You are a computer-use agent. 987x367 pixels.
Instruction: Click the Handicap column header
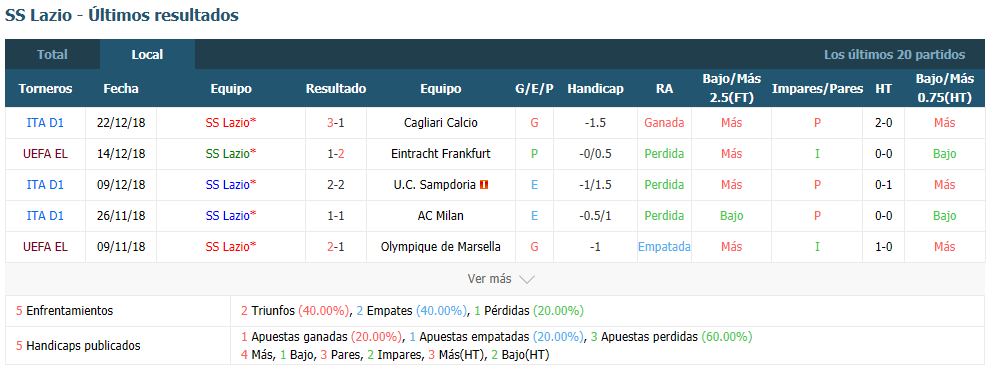click(x=595, y=89)
